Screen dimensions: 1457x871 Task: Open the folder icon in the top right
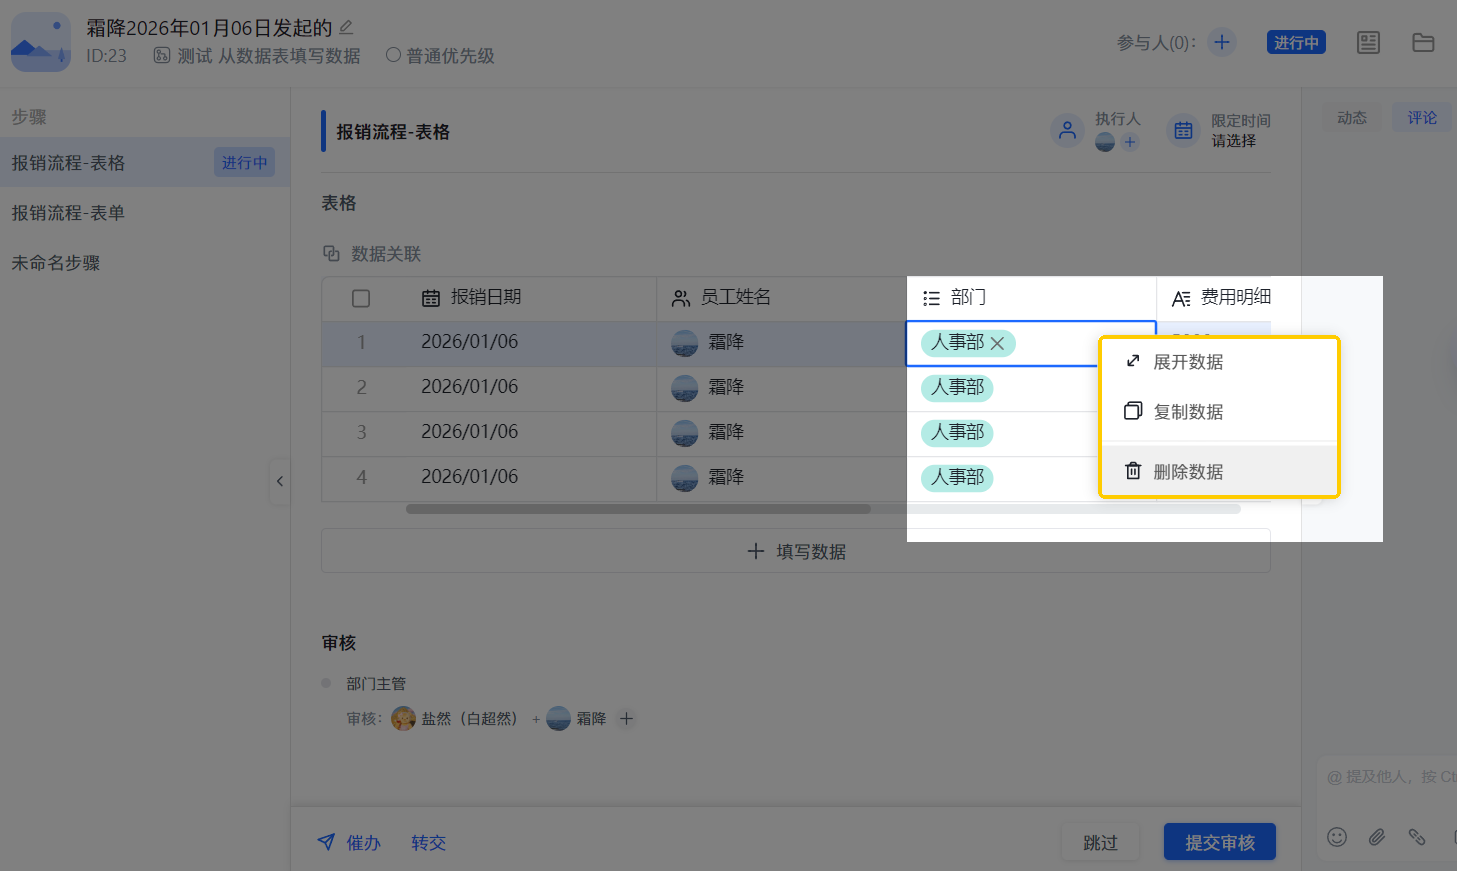1423,42
